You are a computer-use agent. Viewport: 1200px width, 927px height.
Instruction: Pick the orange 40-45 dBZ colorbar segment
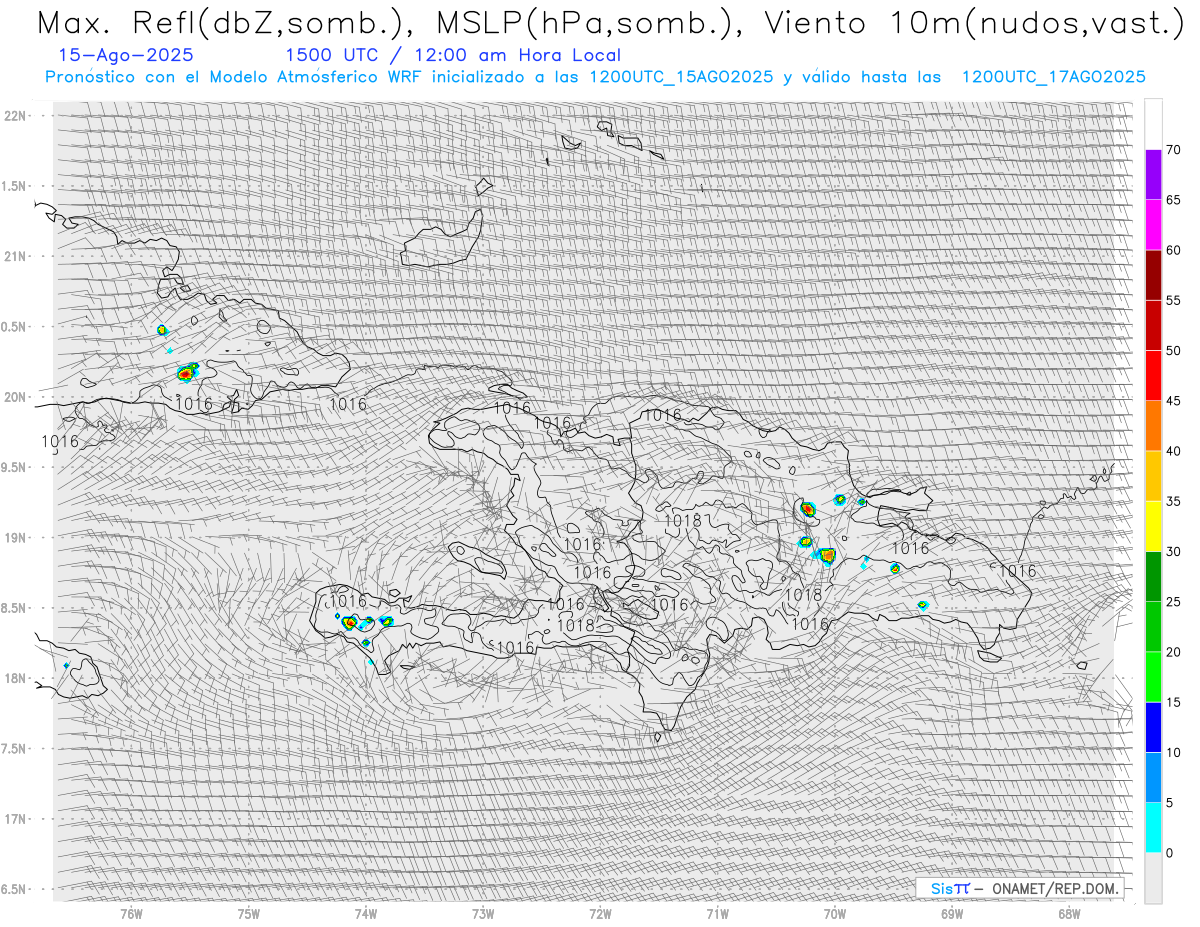point(1153,426)
